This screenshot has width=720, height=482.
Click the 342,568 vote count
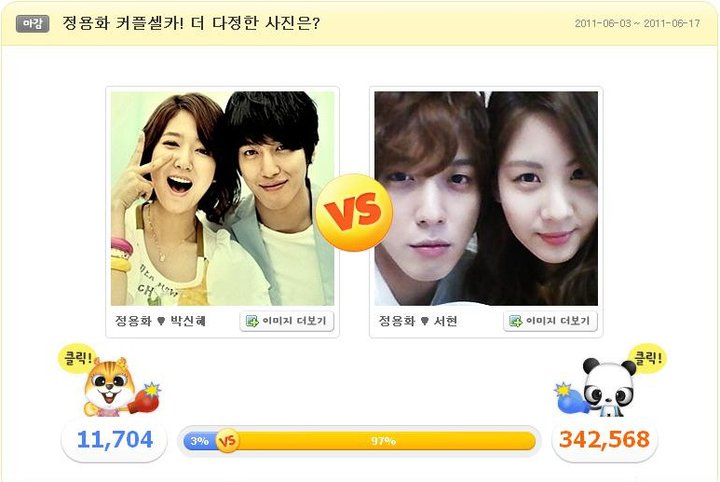[x=604, y=439]
